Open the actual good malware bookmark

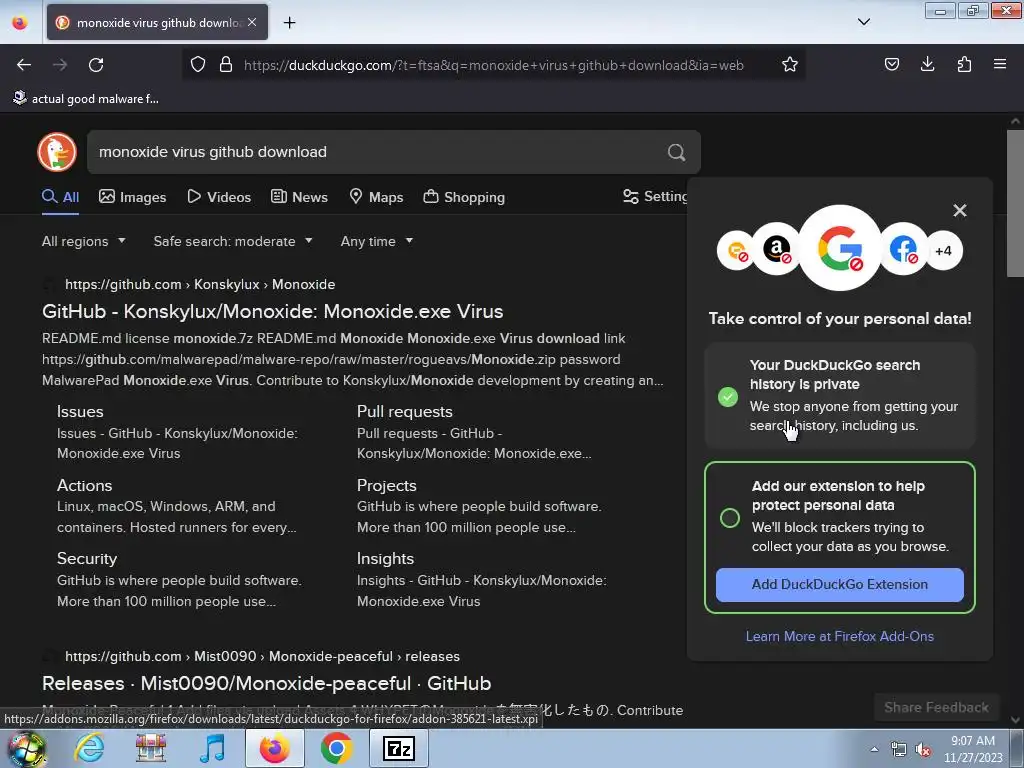tap(86, 99)
